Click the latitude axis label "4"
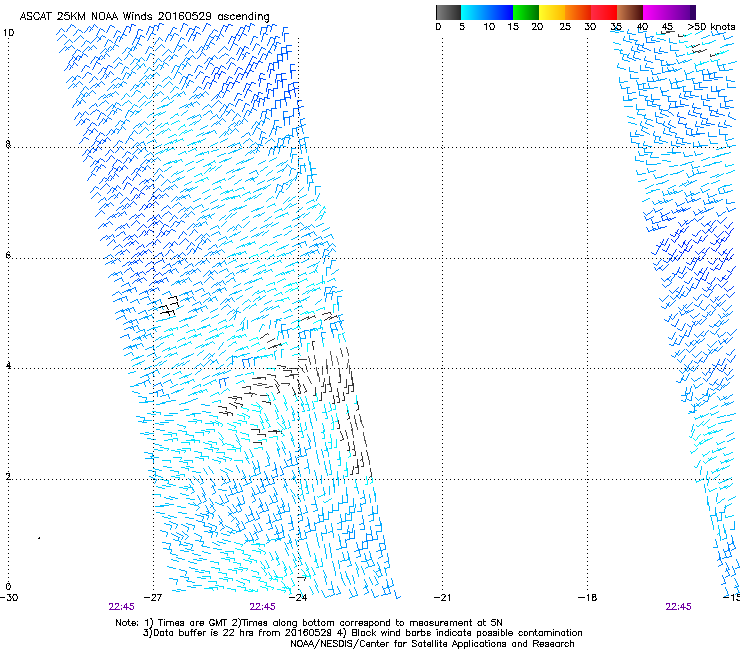740x650 pixels. (8, 366)
